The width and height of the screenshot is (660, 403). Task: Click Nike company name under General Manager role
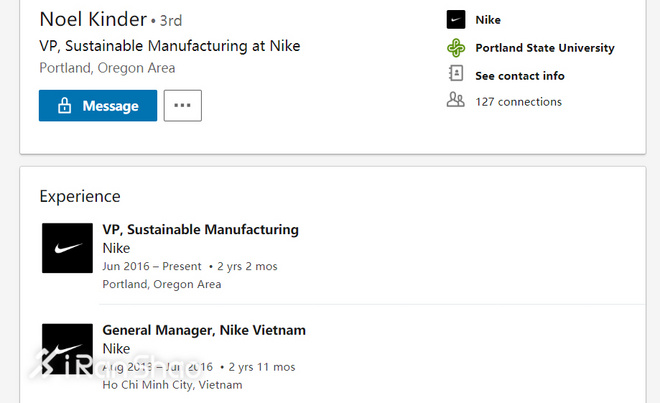click(x=116, y=348)
